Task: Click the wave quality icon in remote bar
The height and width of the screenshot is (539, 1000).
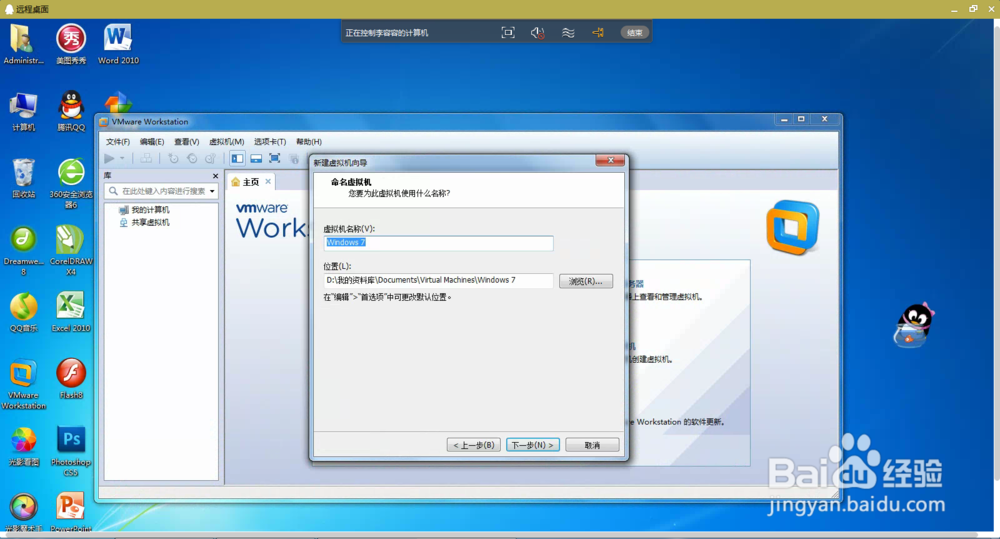Action: 568,33
